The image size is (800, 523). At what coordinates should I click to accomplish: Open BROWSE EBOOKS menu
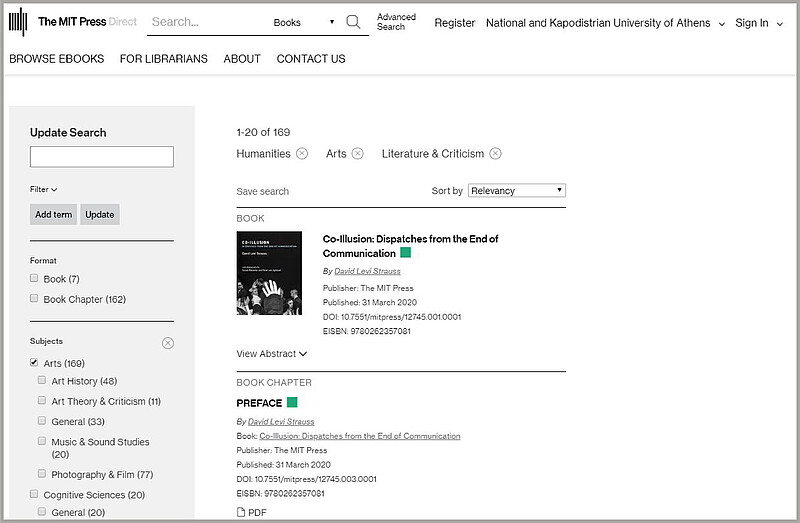point(57,59)
